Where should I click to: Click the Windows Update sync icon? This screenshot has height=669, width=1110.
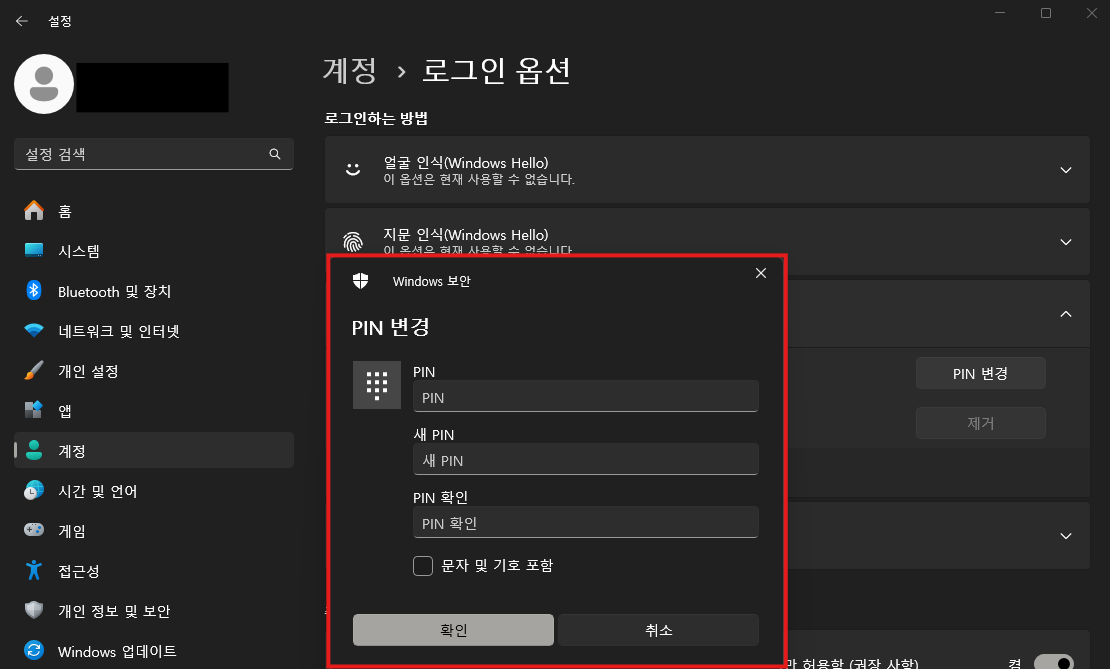click(33, 650)
